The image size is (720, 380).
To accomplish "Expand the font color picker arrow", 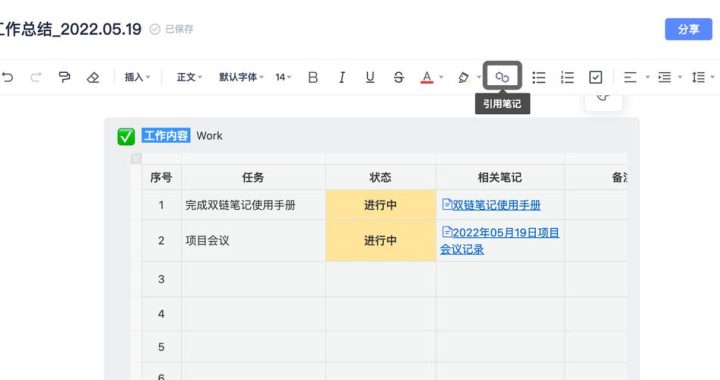I will coord(441,77).
